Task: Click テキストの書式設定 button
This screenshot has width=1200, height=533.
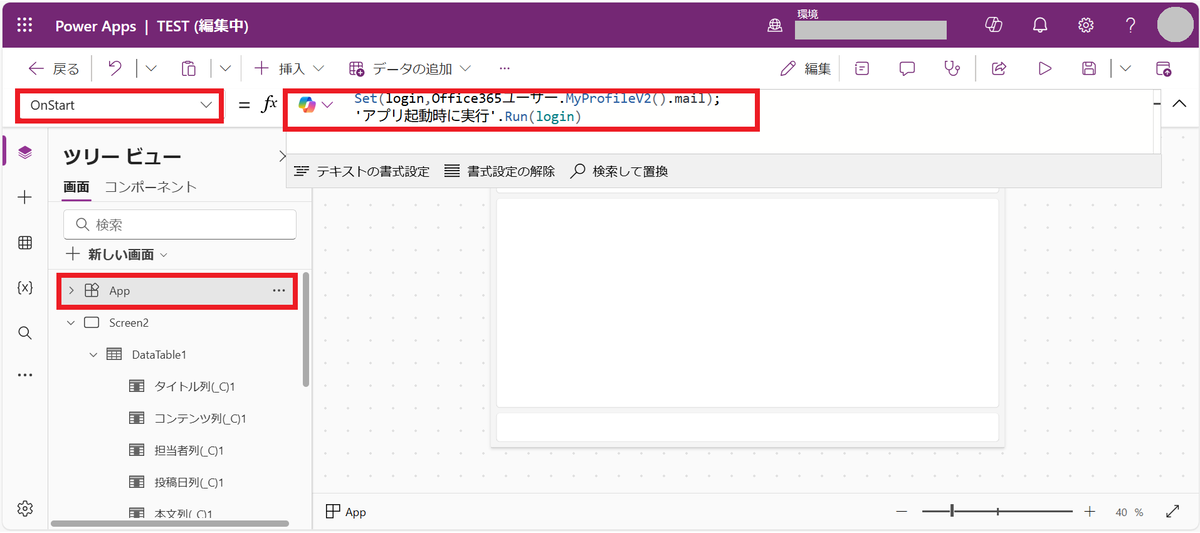Action: click(x=362, y=171)
